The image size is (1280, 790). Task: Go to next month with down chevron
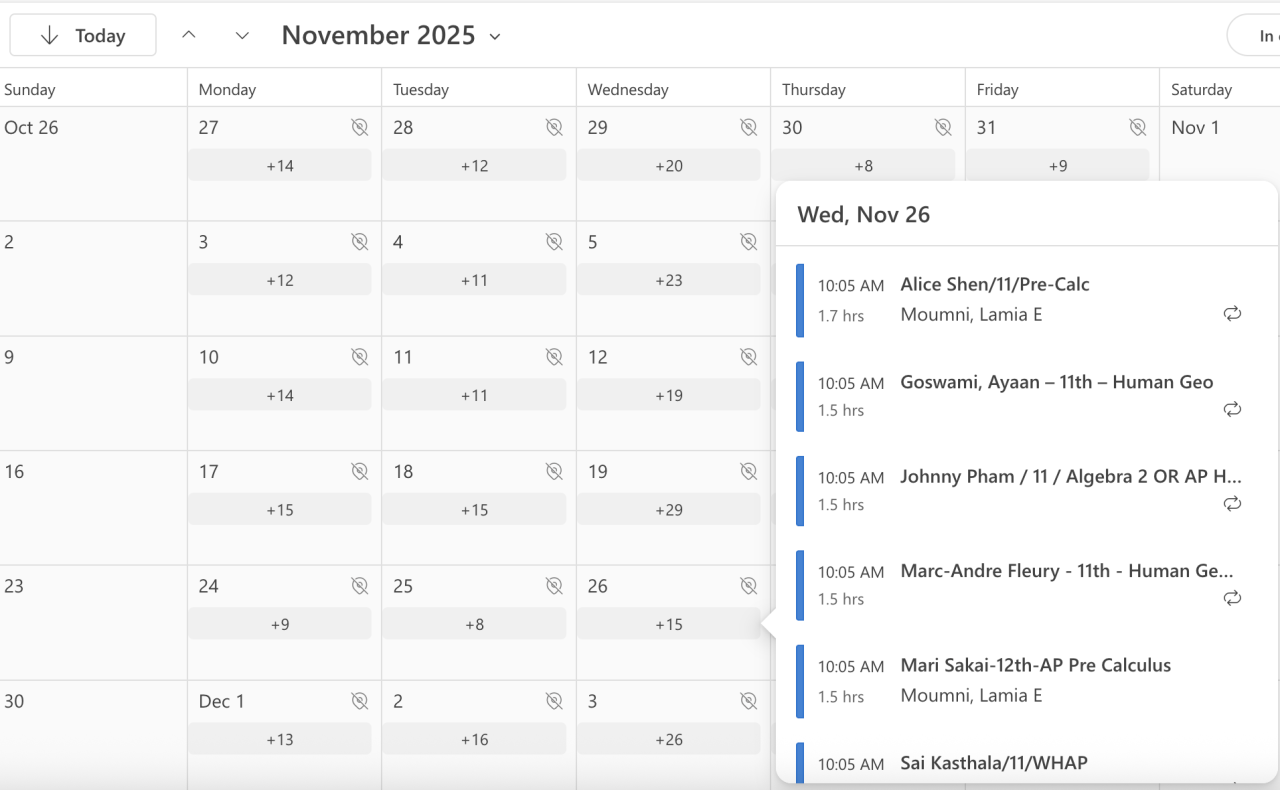tap(242, 35)
